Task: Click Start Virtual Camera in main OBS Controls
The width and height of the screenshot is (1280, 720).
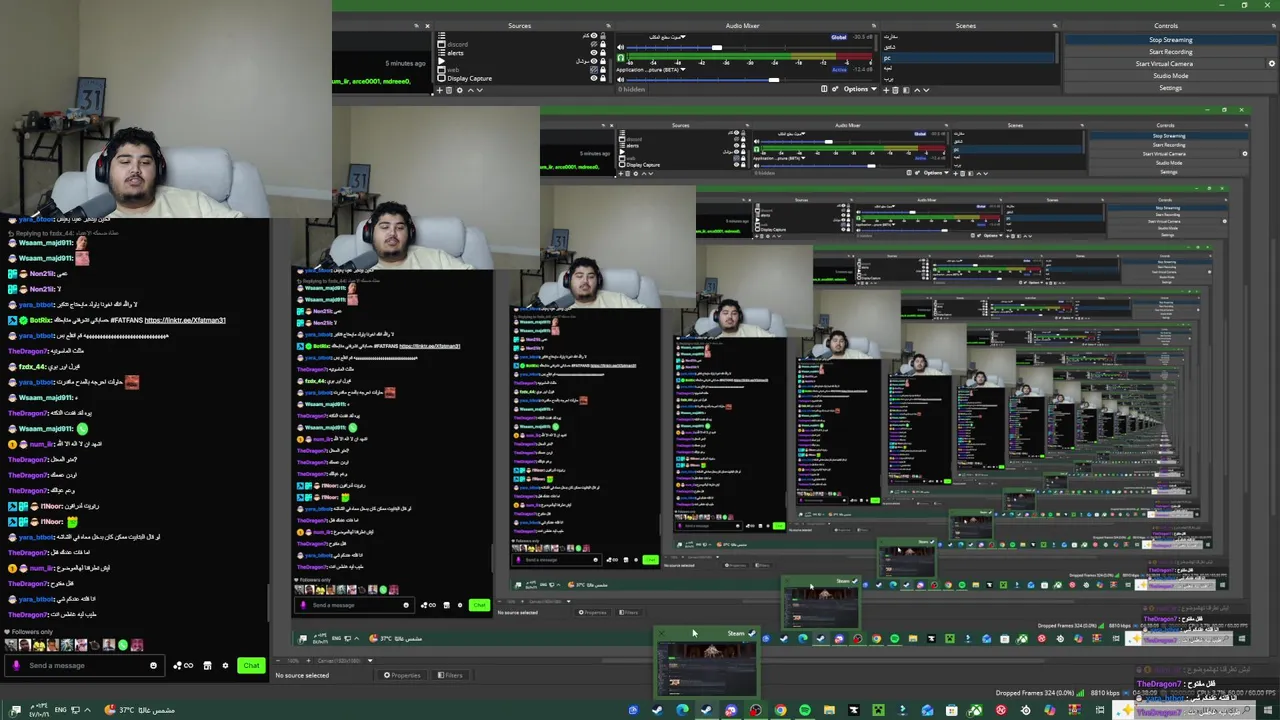Action: 1164,64
